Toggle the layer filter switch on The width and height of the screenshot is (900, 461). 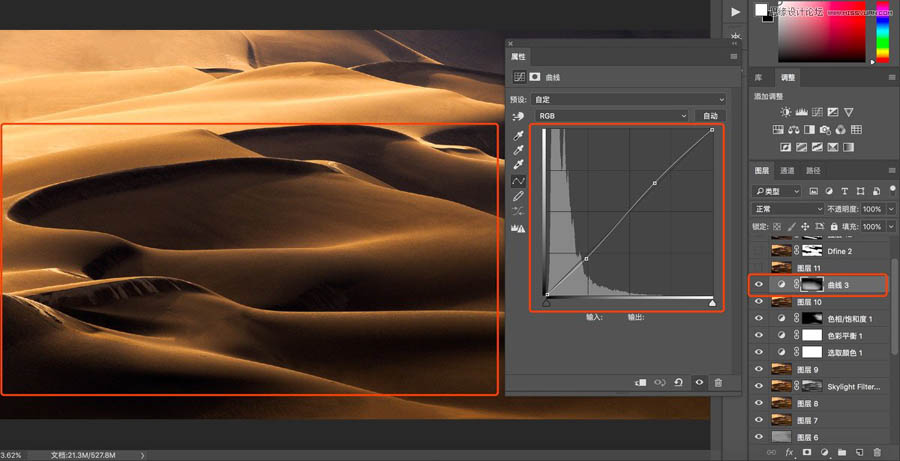[x=893, y=189]
